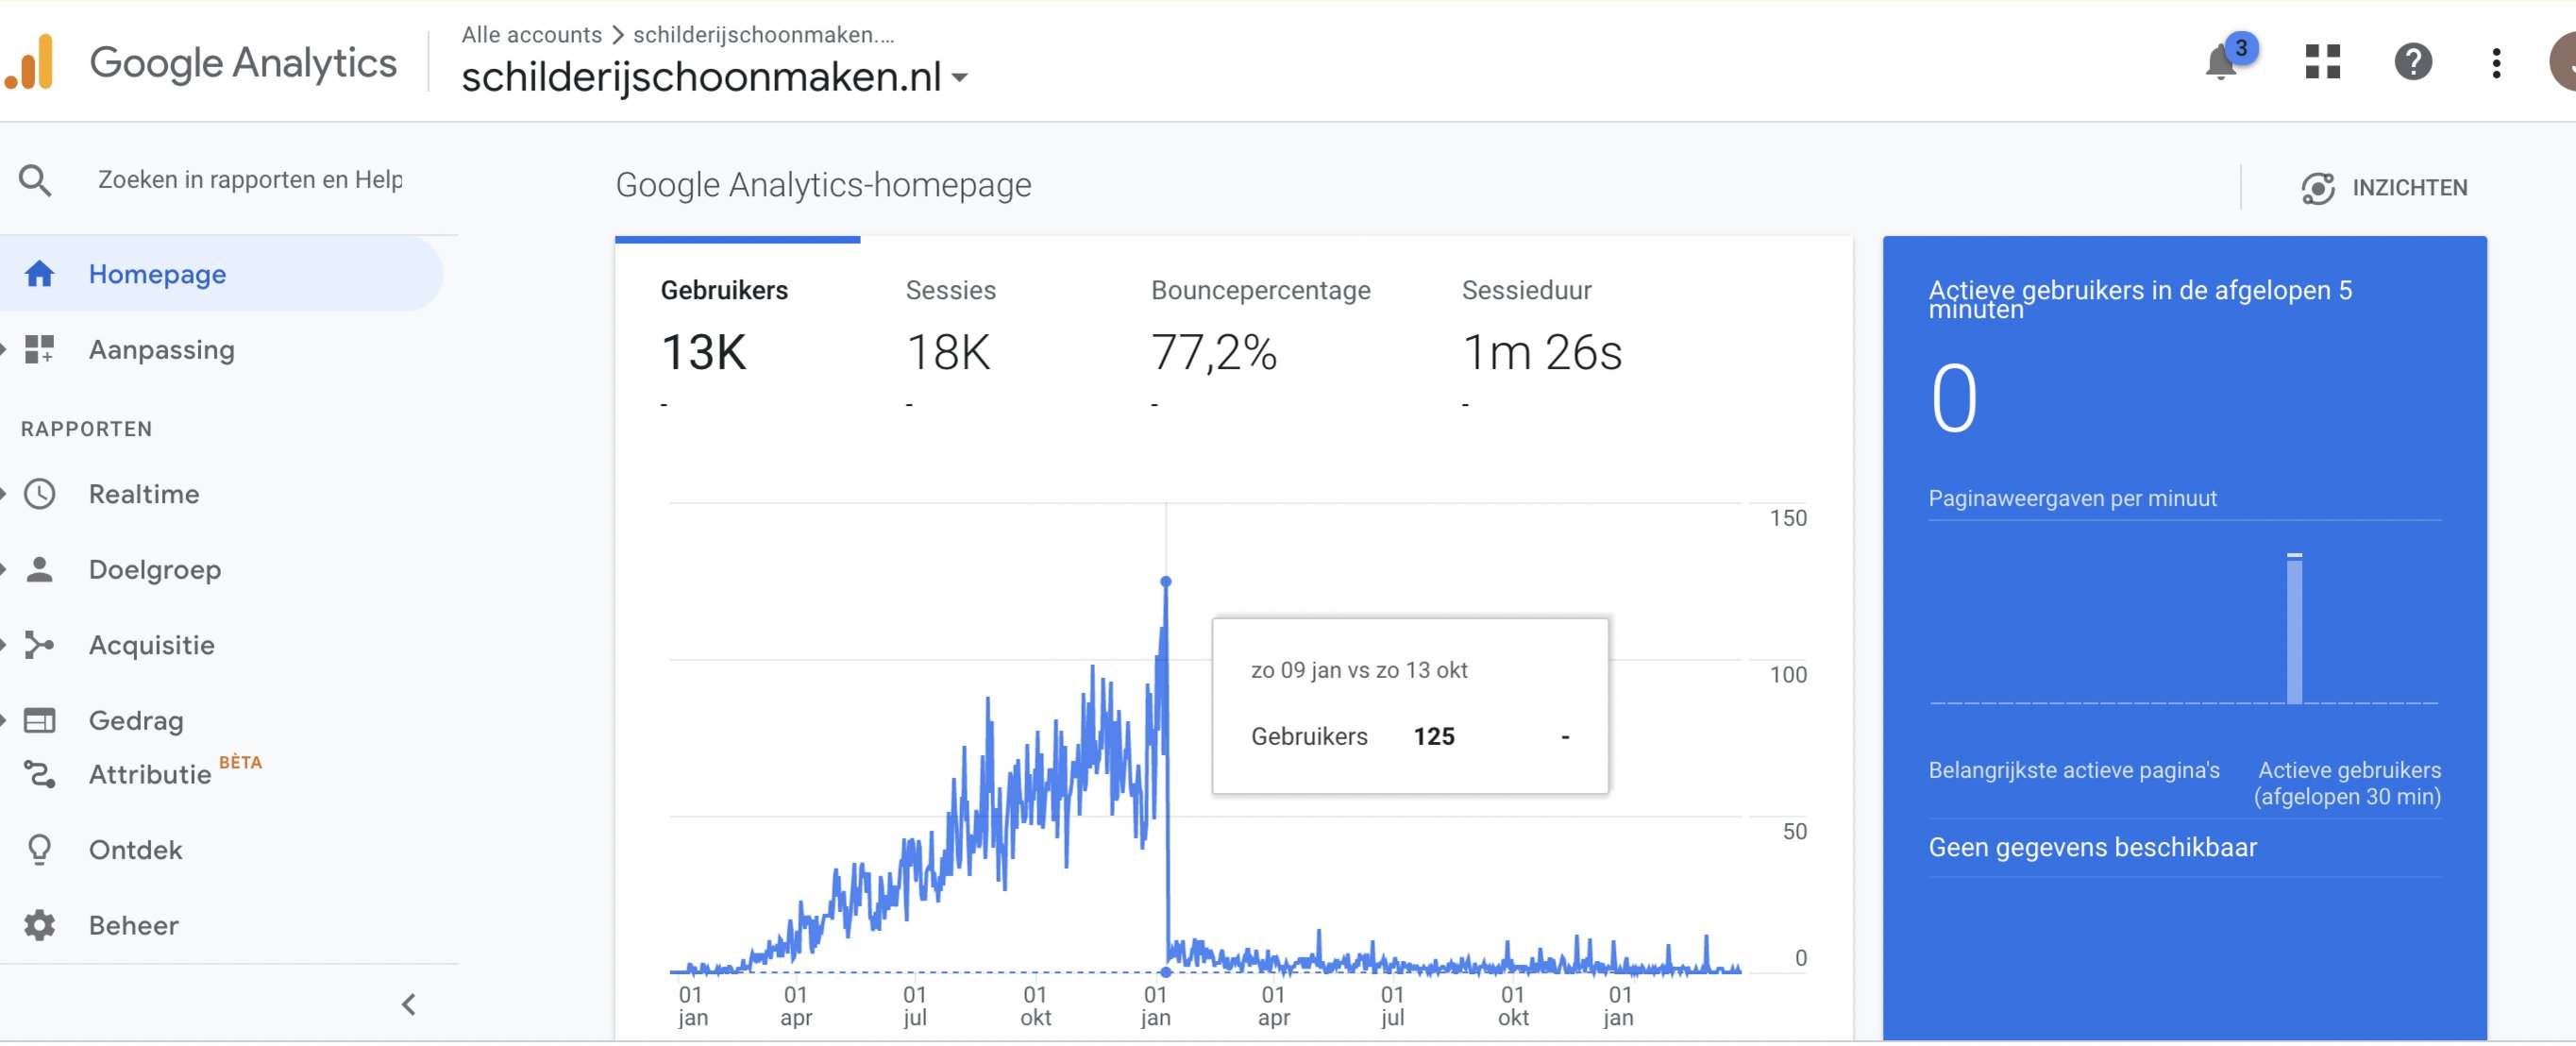Click the tooltip date zo 09 jan vs zo 13 okt
Viewport: 2576px width, 1046px height.
click(x=1359, y=670)
